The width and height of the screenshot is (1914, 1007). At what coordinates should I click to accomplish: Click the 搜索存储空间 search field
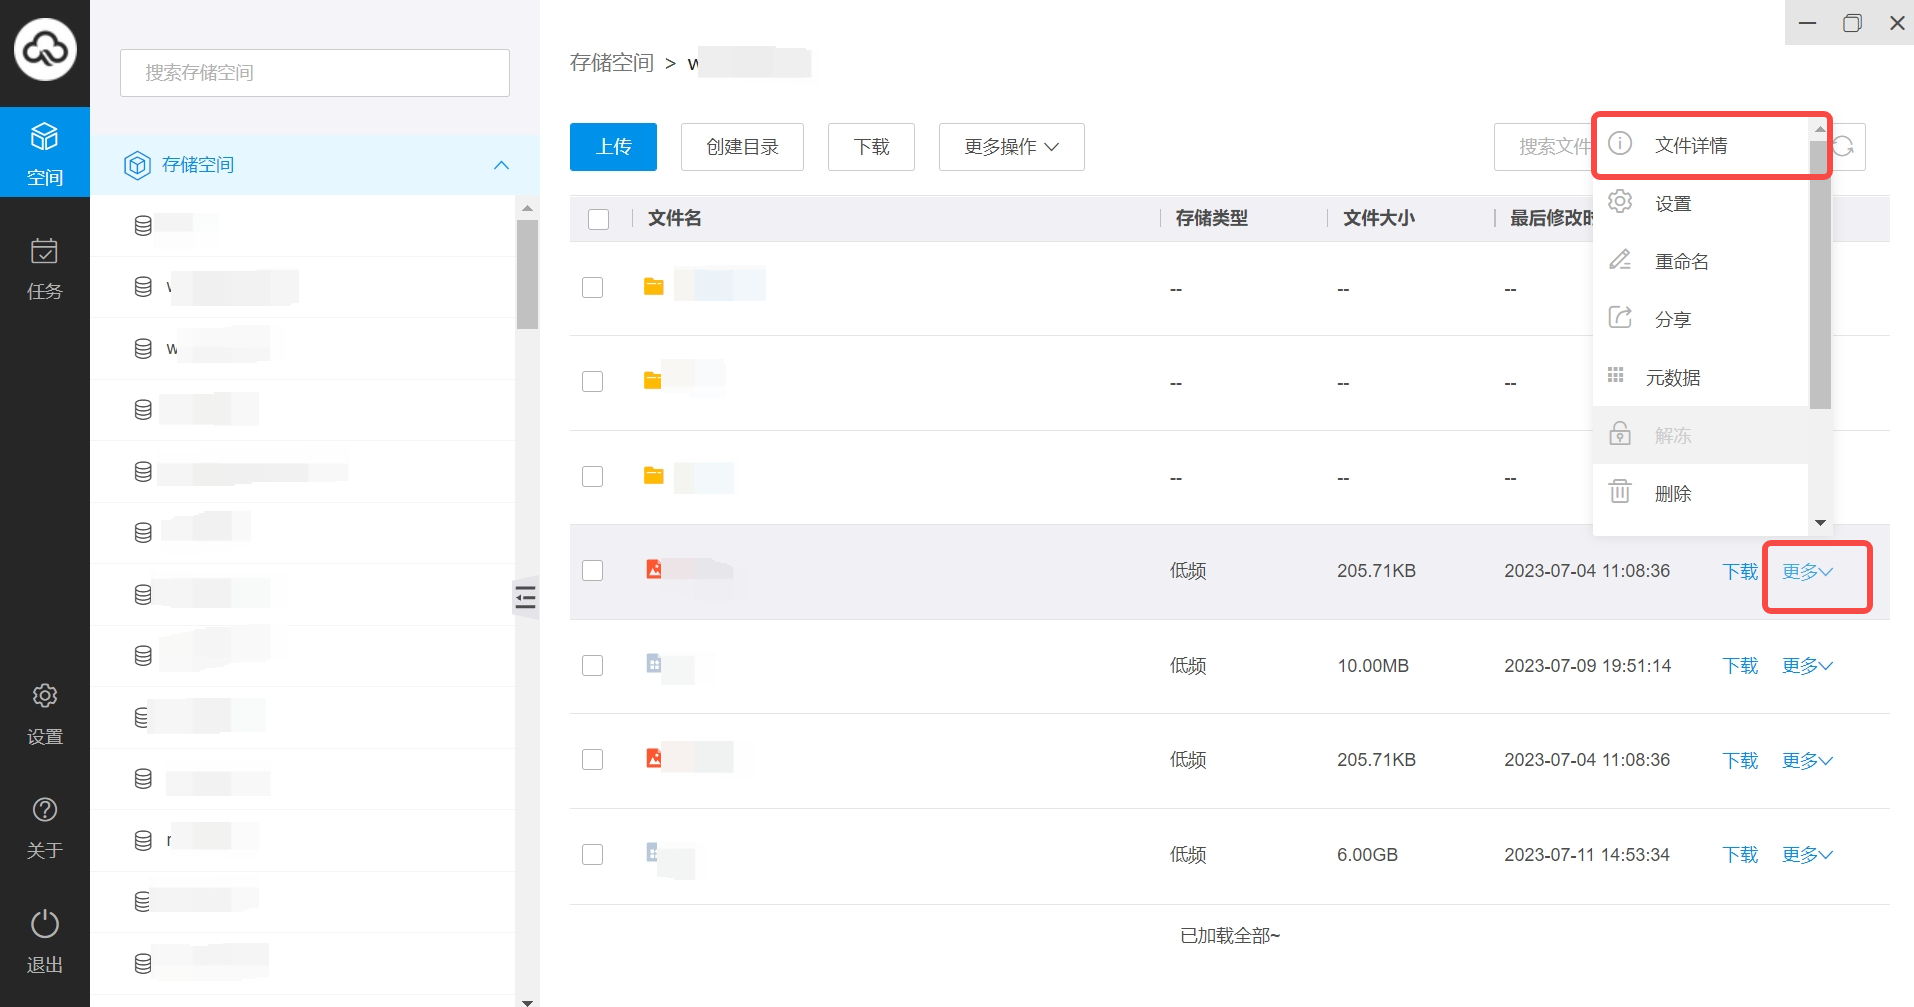315,73
